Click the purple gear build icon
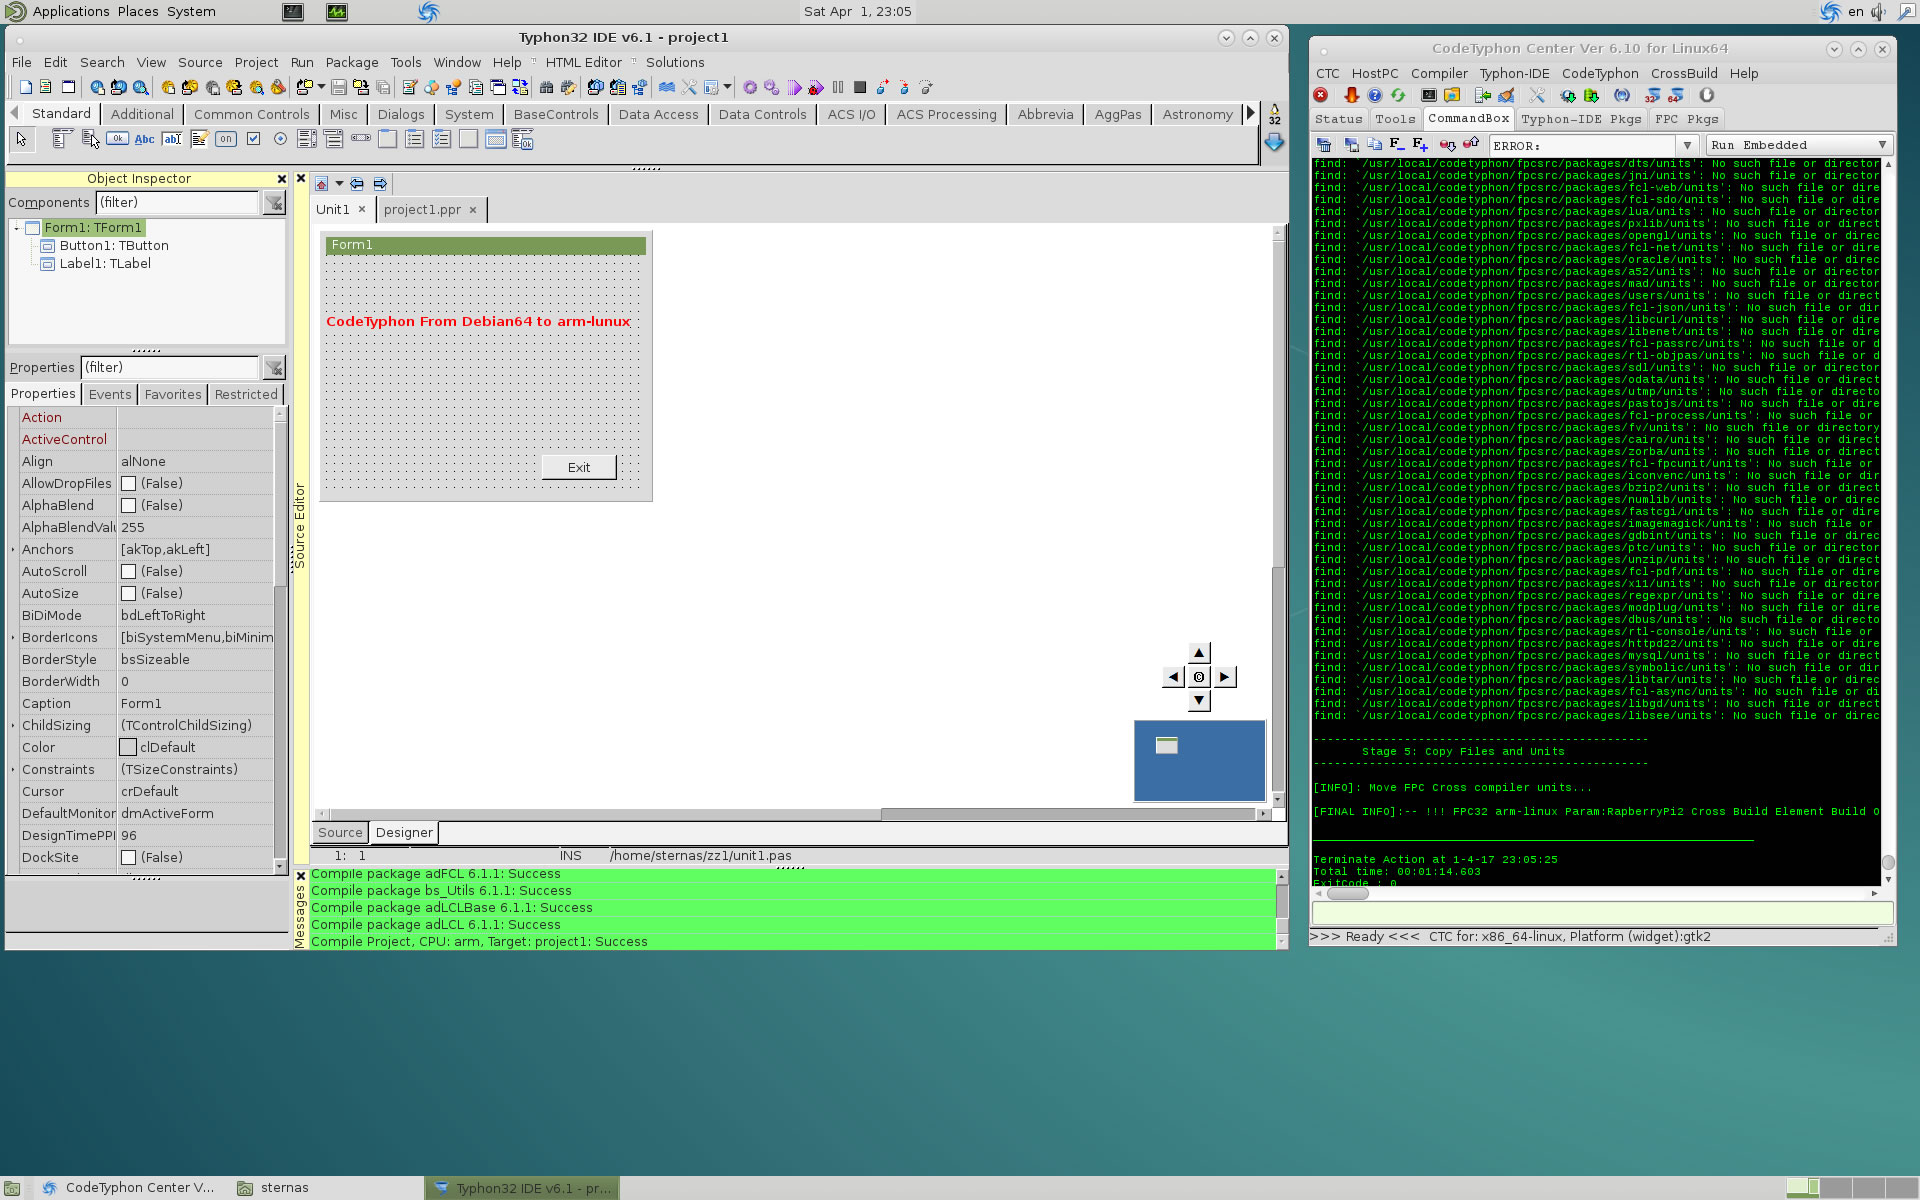This screenshot has height=1200, width=1920. (749, 87)
